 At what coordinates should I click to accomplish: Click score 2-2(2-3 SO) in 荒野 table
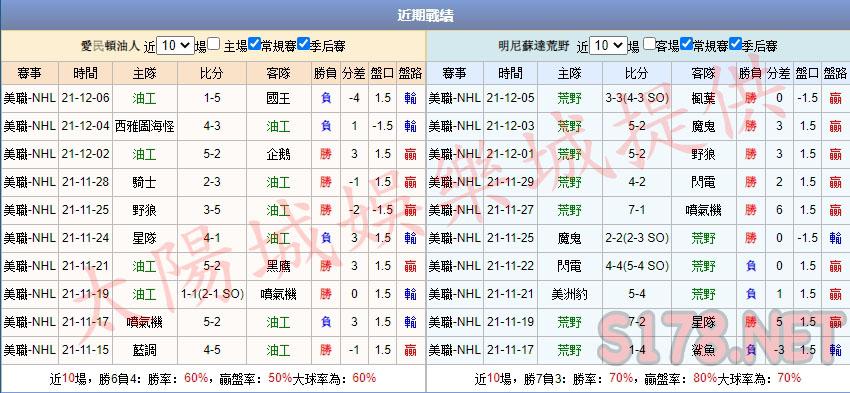coord(637,238)
